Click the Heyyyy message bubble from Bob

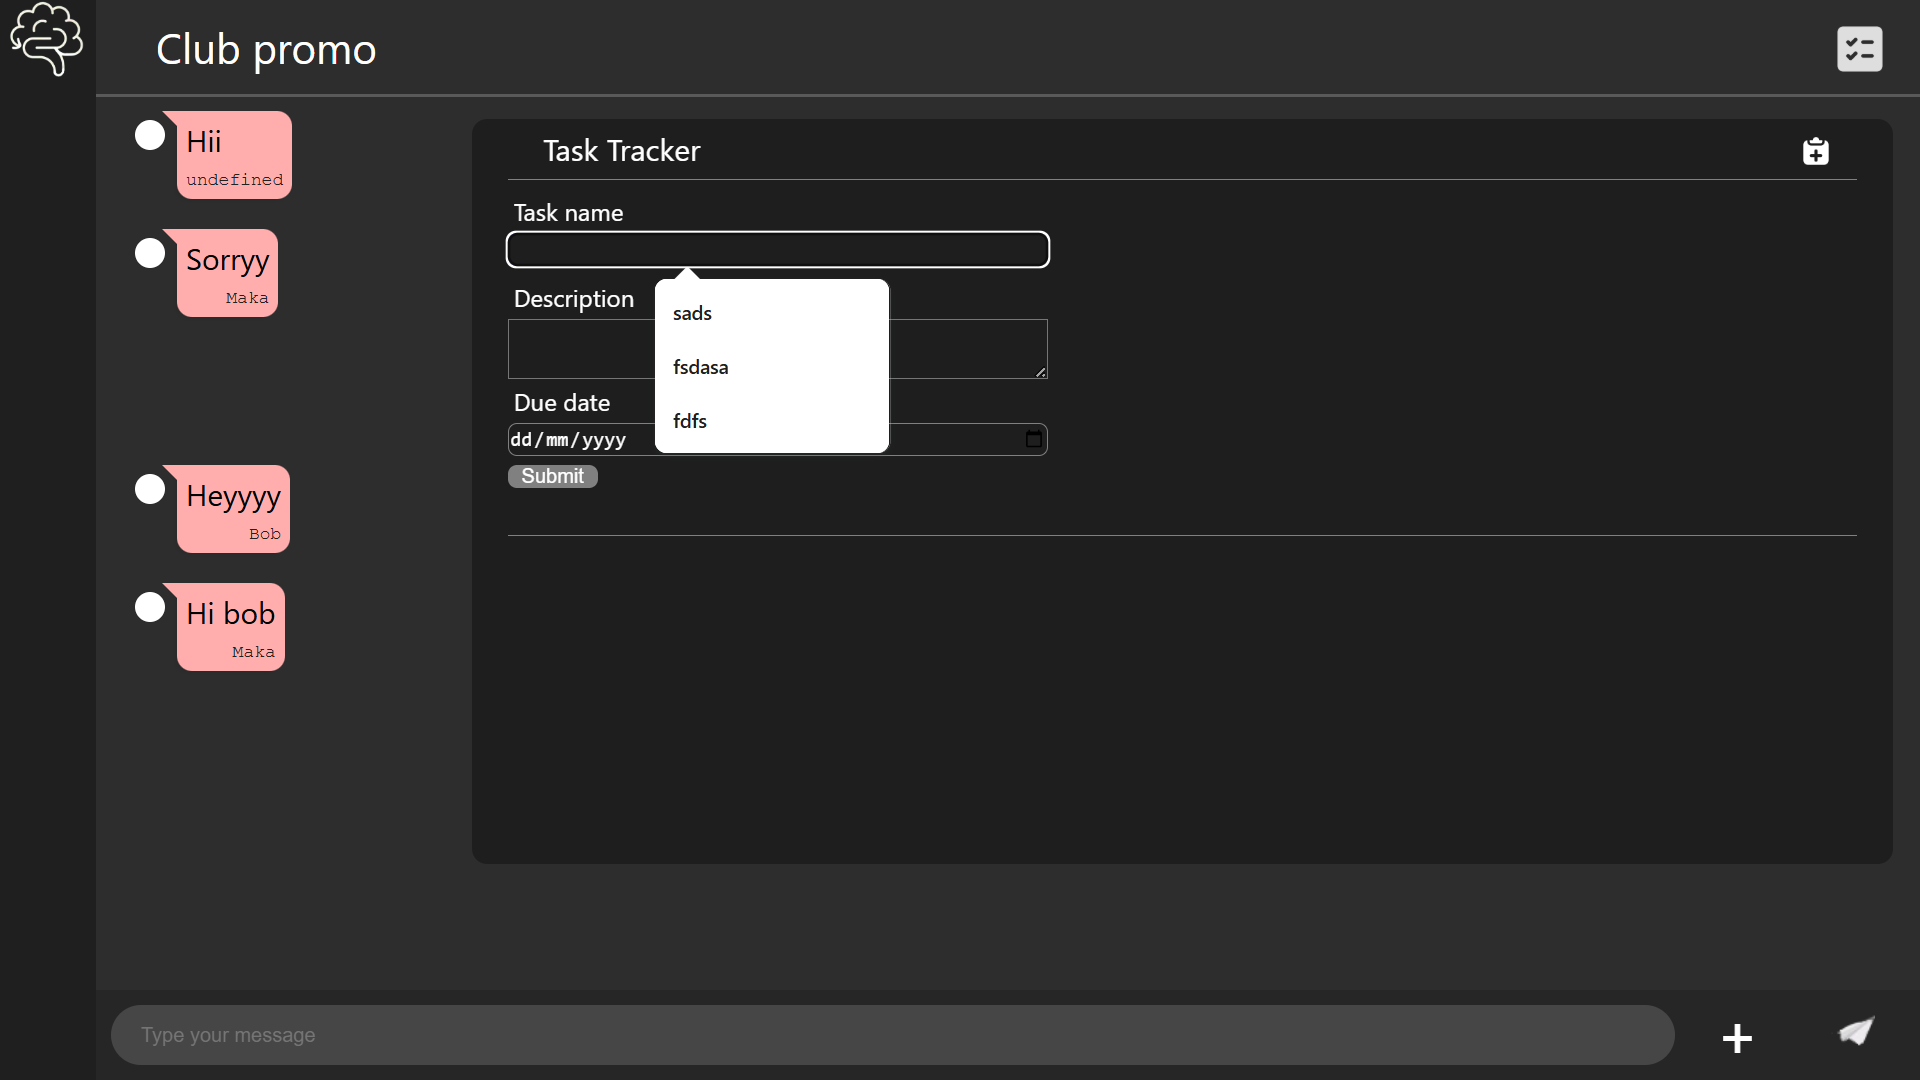coord(233,509)
